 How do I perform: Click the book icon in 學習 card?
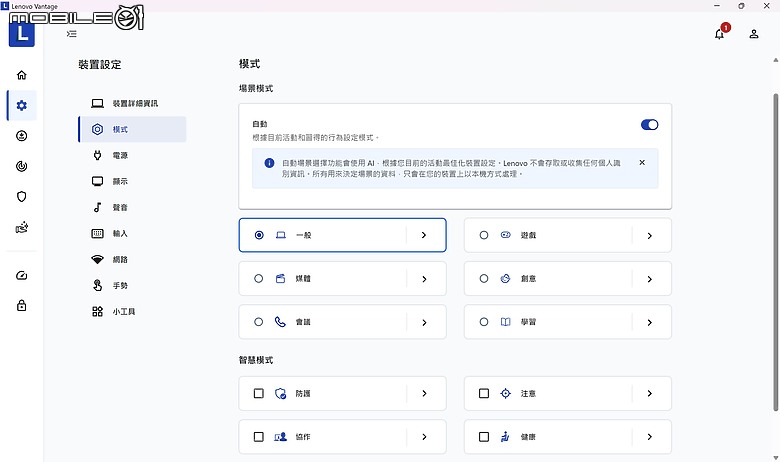505,322
